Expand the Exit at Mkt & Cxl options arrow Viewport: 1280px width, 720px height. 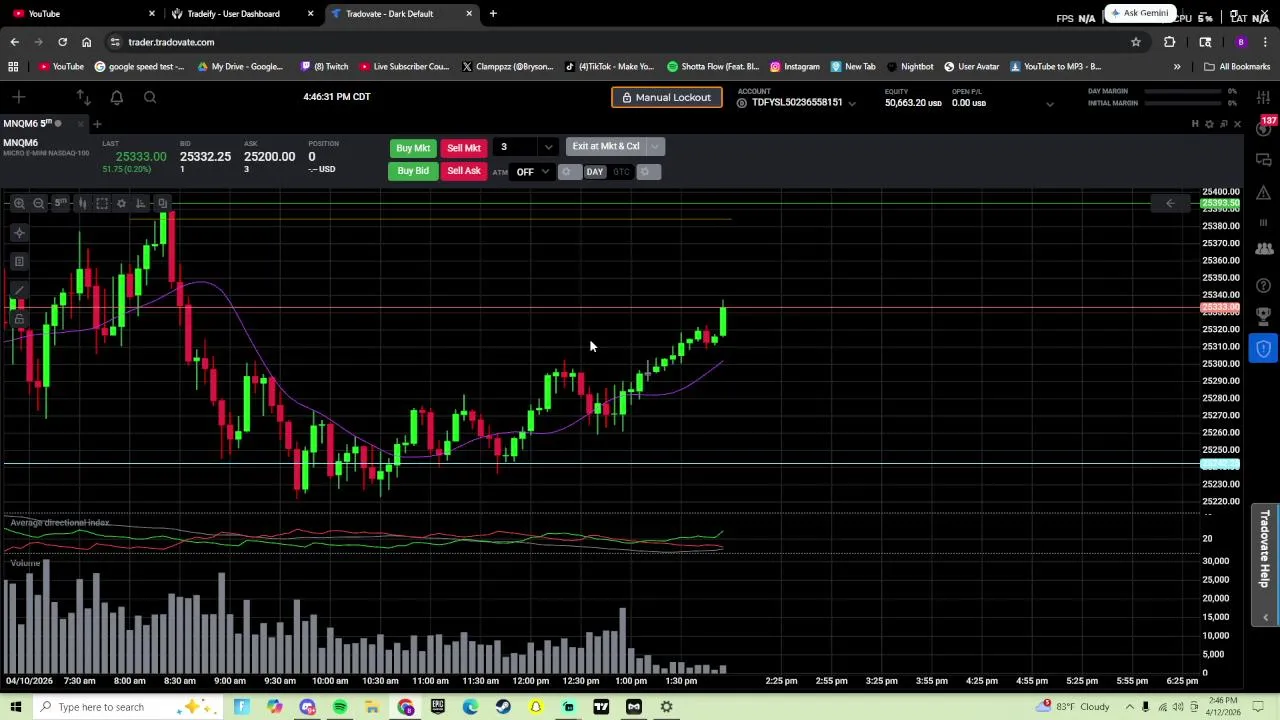coord(654,147)
